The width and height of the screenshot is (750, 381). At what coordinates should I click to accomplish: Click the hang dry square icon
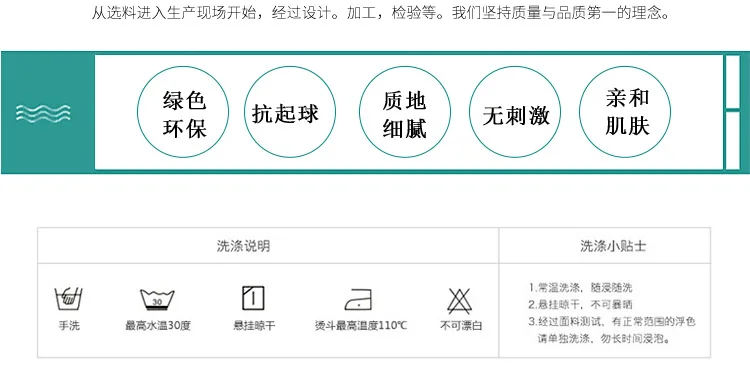[253, 298]
